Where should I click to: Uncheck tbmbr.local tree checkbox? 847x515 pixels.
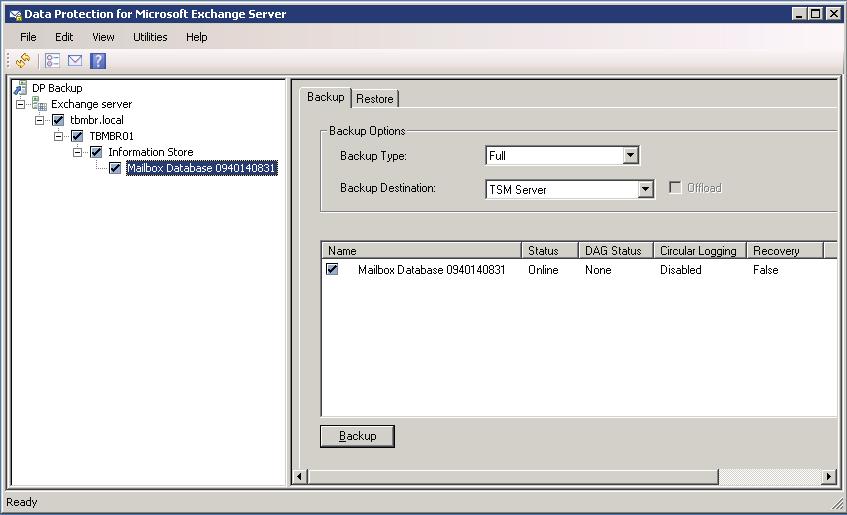[58, 120]
